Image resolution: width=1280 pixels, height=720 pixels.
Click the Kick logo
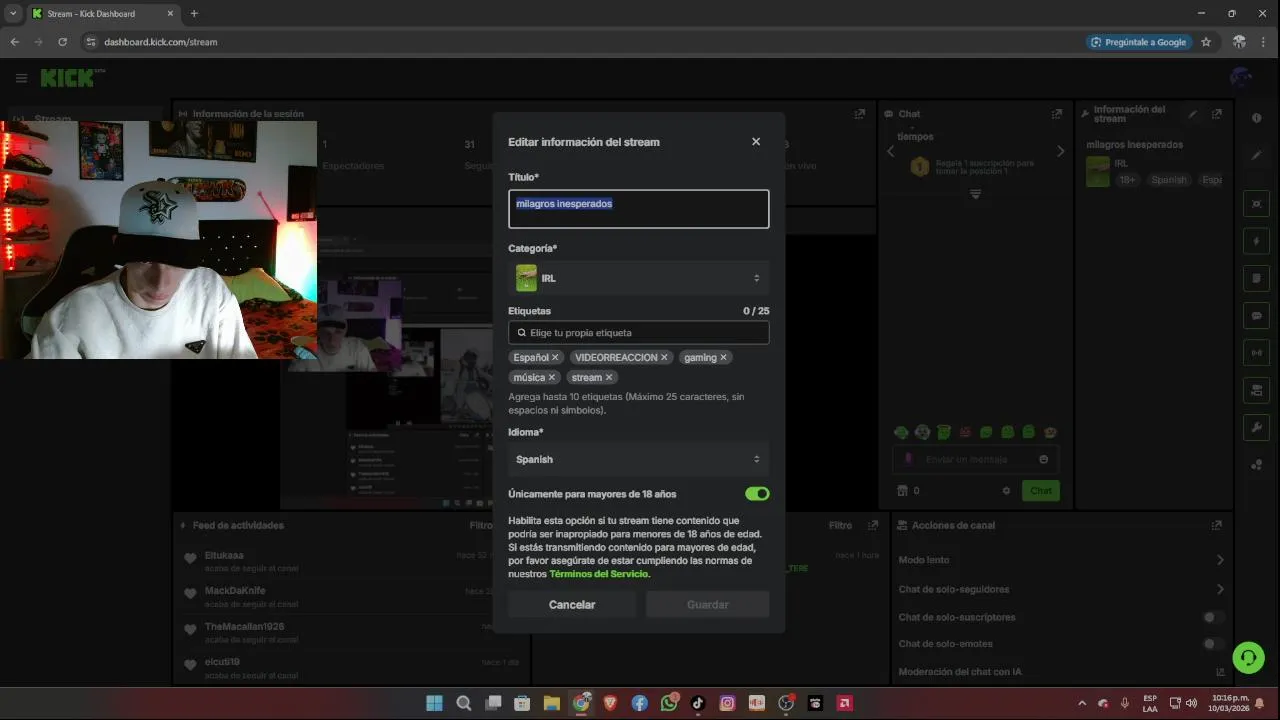point(68,78)
